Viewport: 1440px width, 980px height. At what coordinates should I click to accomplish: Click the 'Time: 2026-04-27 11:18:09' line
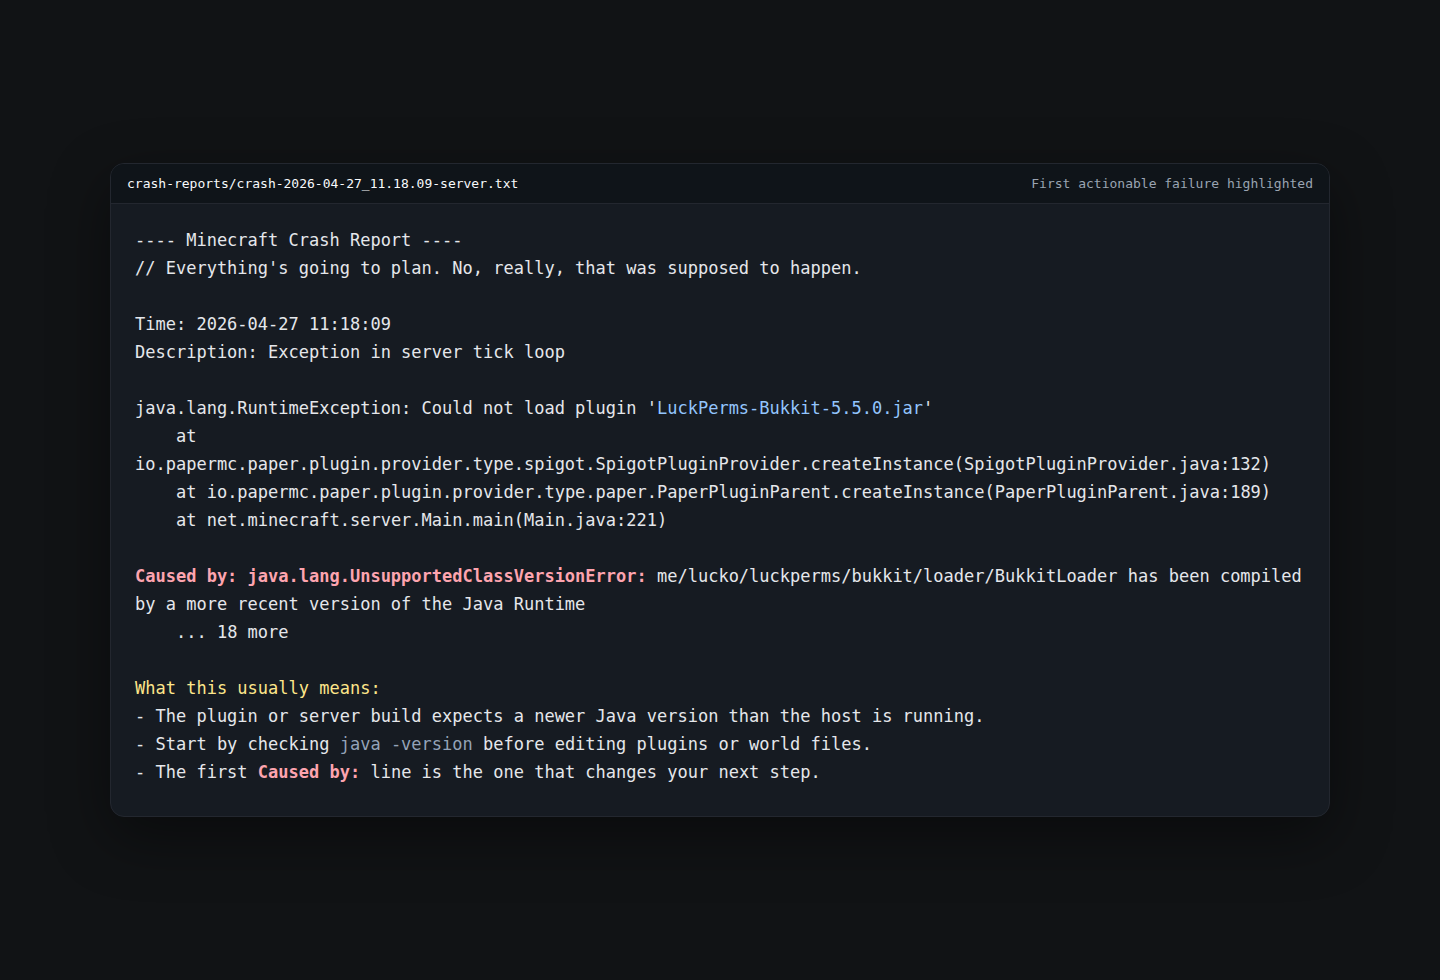263,324
